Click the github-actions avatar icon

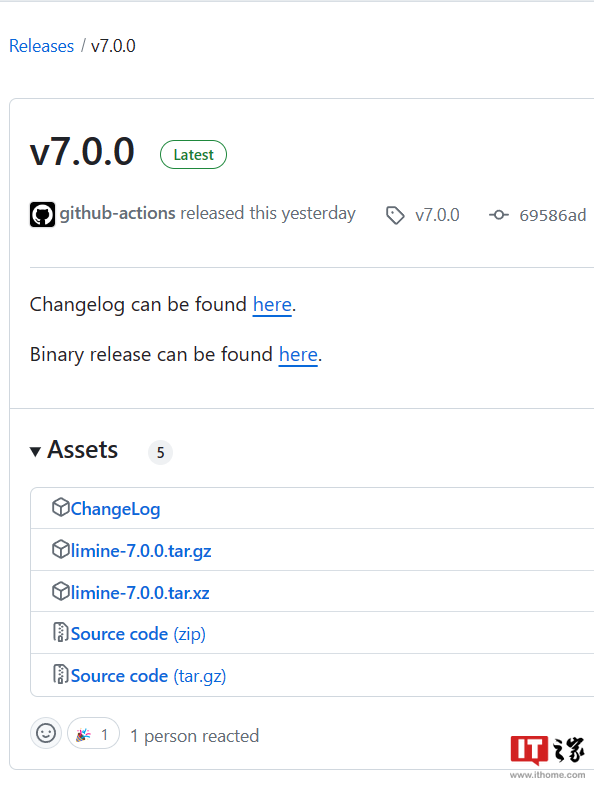coord(42,214)
